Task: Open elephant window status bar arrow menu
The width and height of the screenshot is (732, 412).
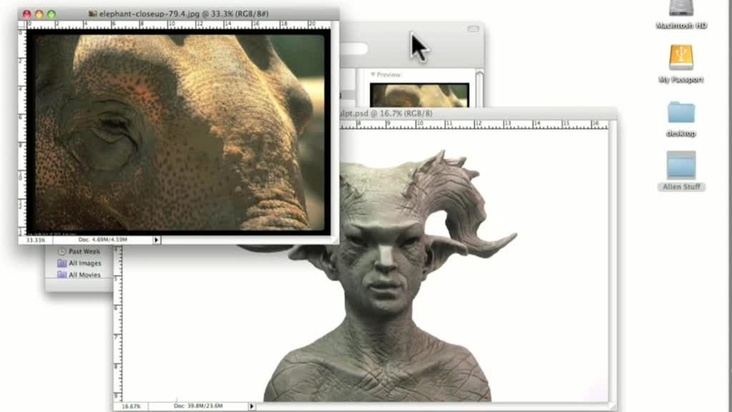Action: coord(156,240)
